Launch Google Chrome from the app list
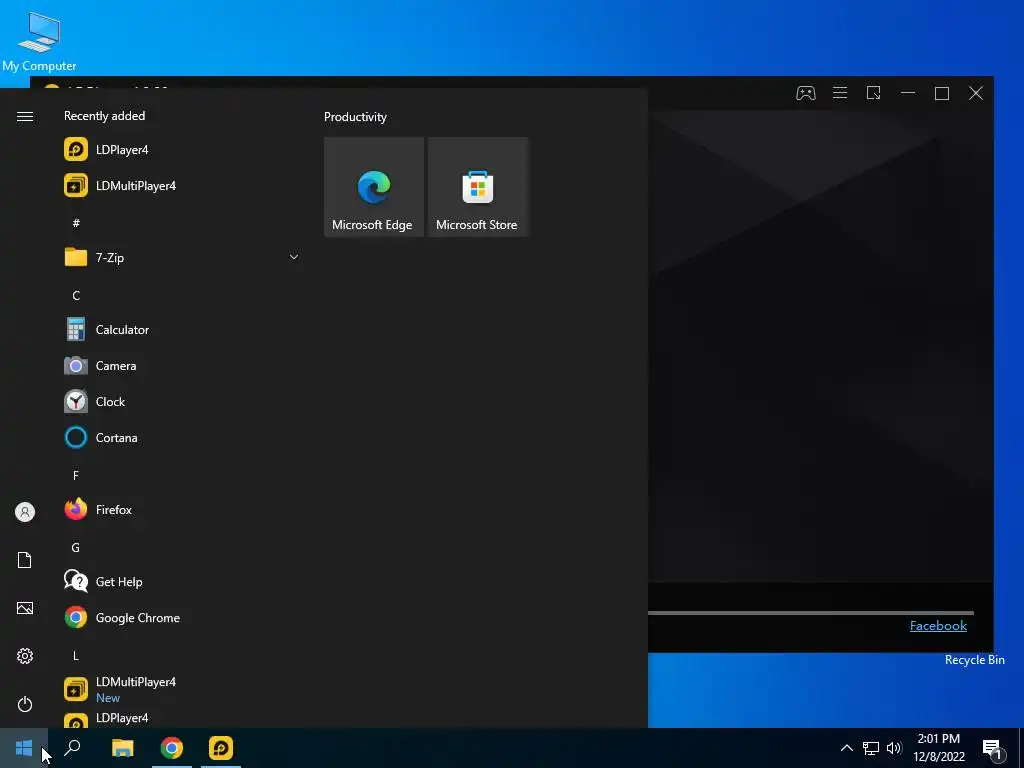 tap(181, 617)
